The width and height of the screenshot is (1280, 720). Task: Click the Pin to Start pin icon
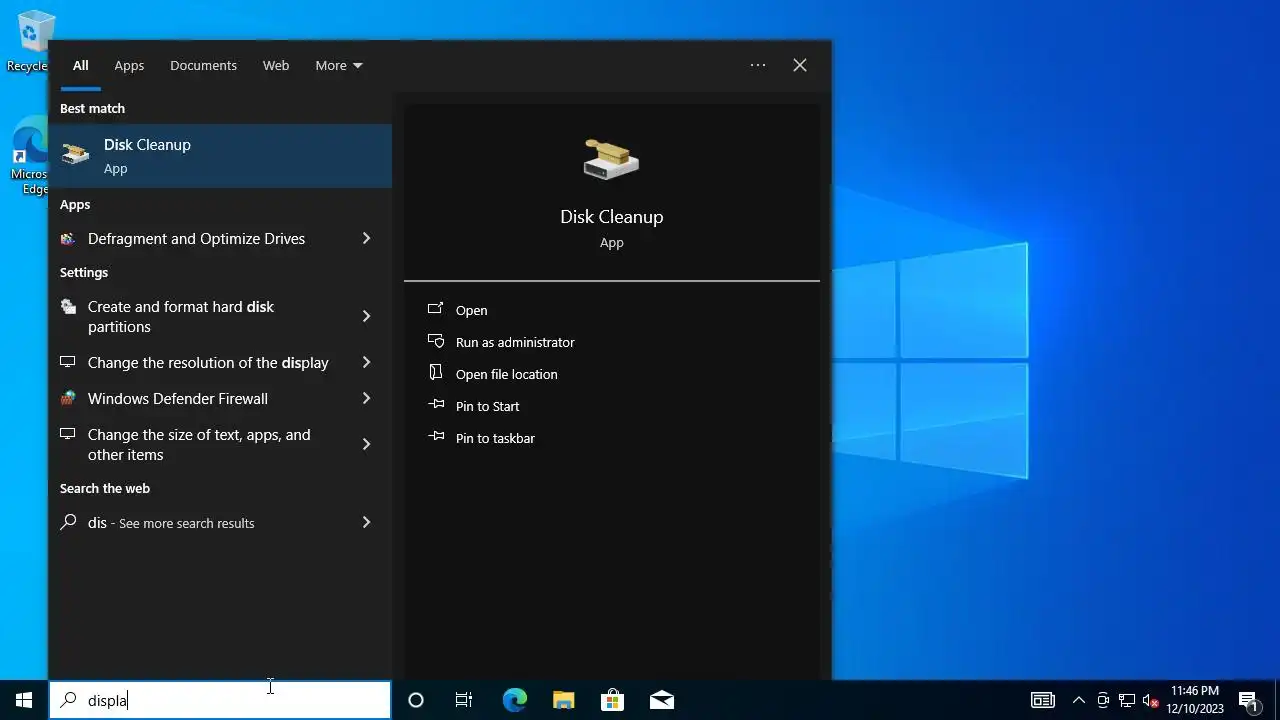click(435, 405)
